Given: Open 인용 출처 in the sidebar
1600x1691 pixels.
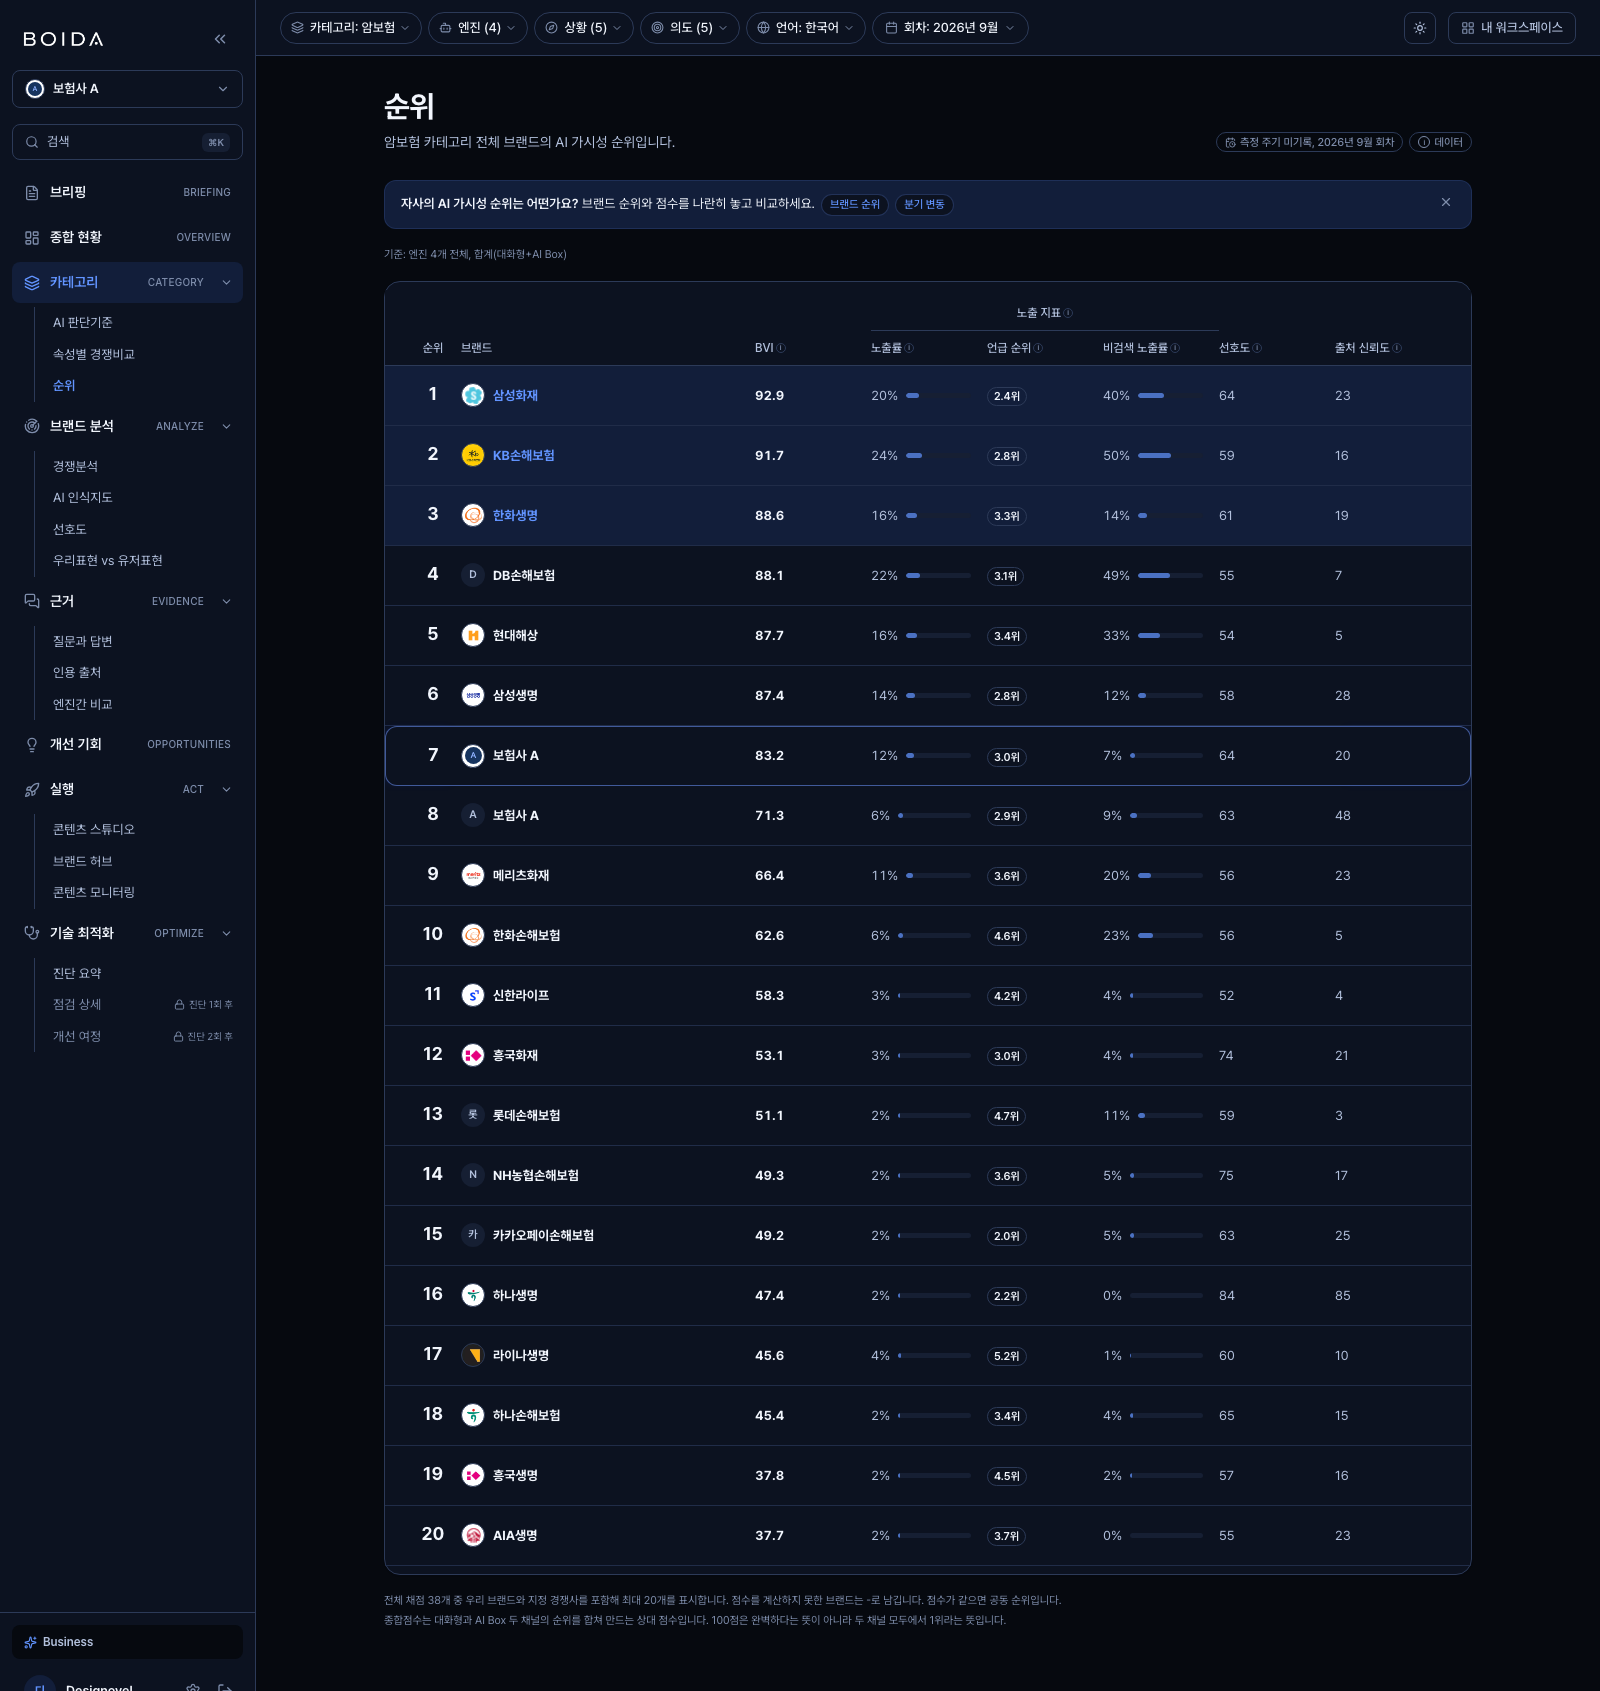Looking at the screenshot, I should 77,672.
